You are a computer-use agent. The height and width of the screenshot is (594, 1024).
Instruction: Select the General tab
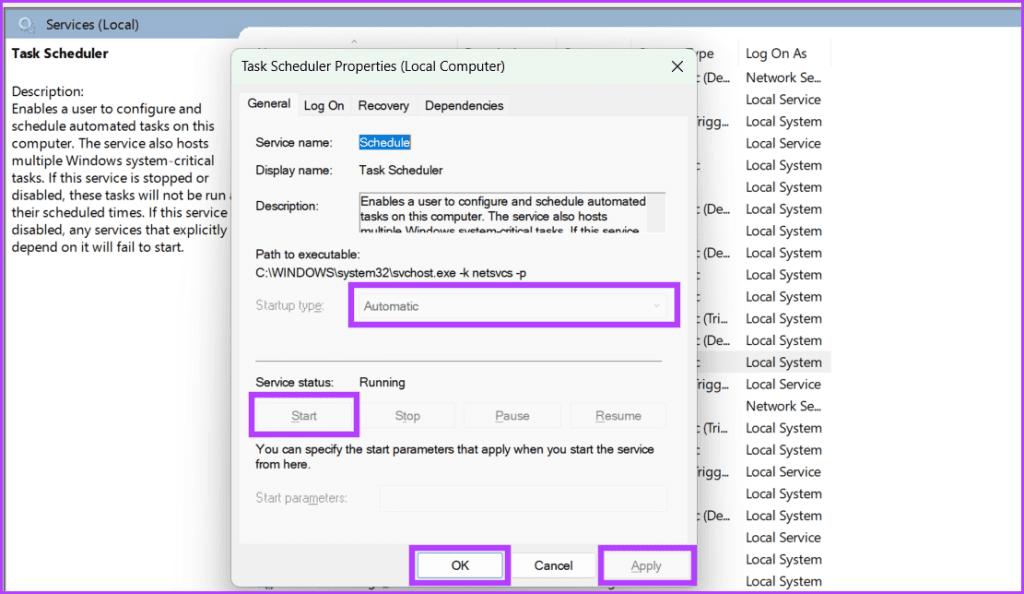tap(268, 103)
